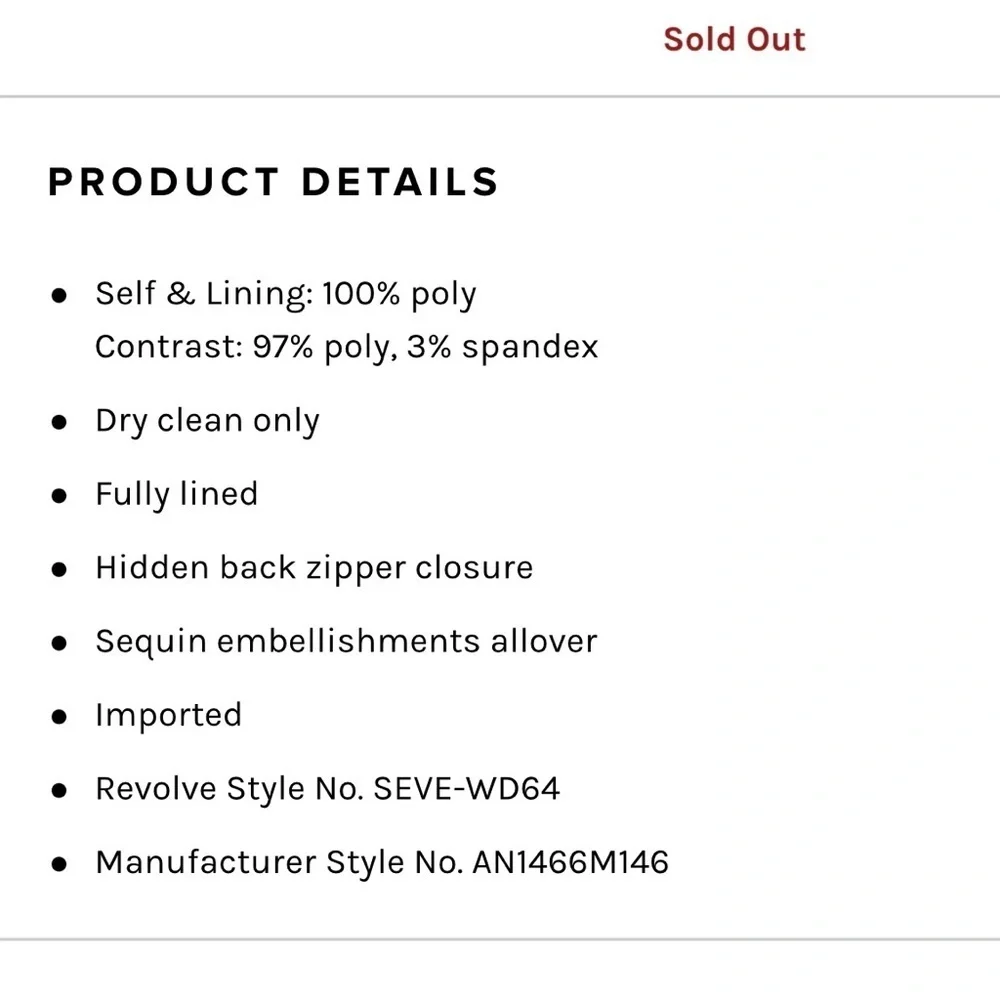The height and width of the screenshot is (1000, 1000).
Task: Click the bullet next to 'Sequin embellishments allover'
Action: pos(60,643)
